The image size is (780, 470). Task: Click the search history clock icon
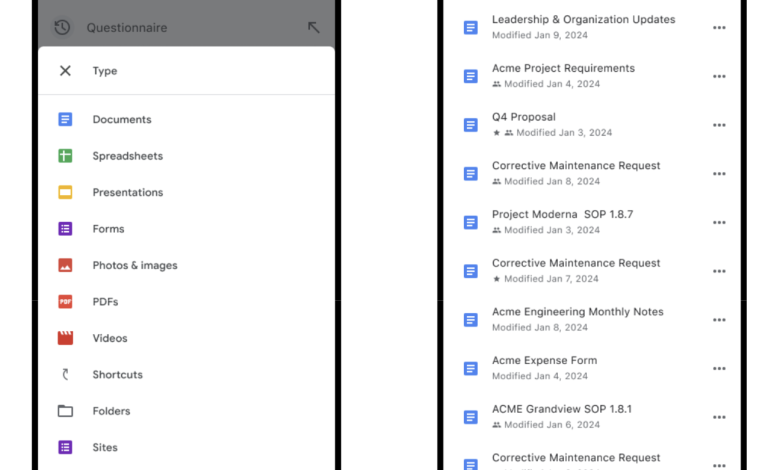(62, 27)
